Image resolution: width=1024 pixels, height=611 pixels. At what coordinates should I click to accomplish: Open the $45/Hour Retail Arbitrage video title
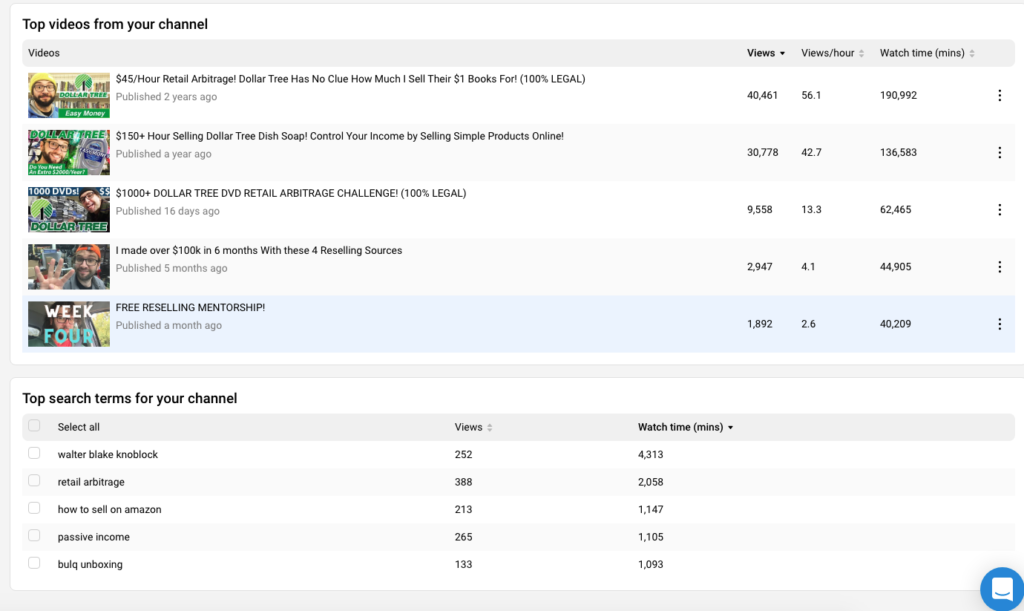pyautogui.click(x=350, y=79)
